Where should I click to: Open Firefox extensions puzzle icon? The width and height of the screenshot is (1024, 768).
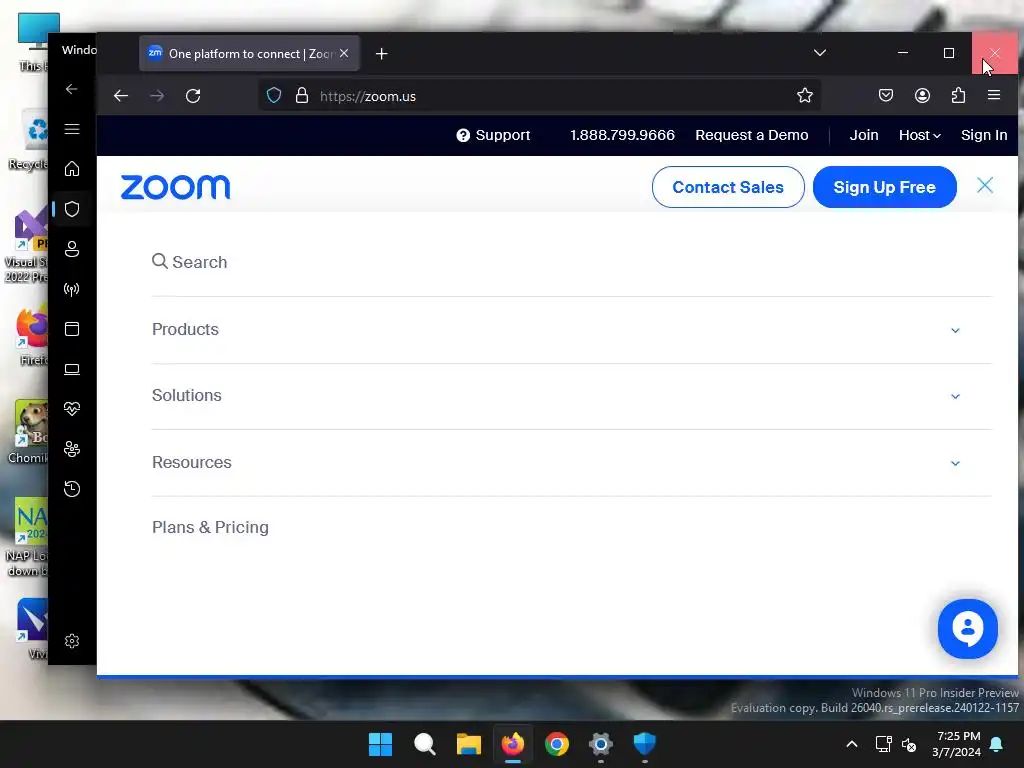coord(958,95)
